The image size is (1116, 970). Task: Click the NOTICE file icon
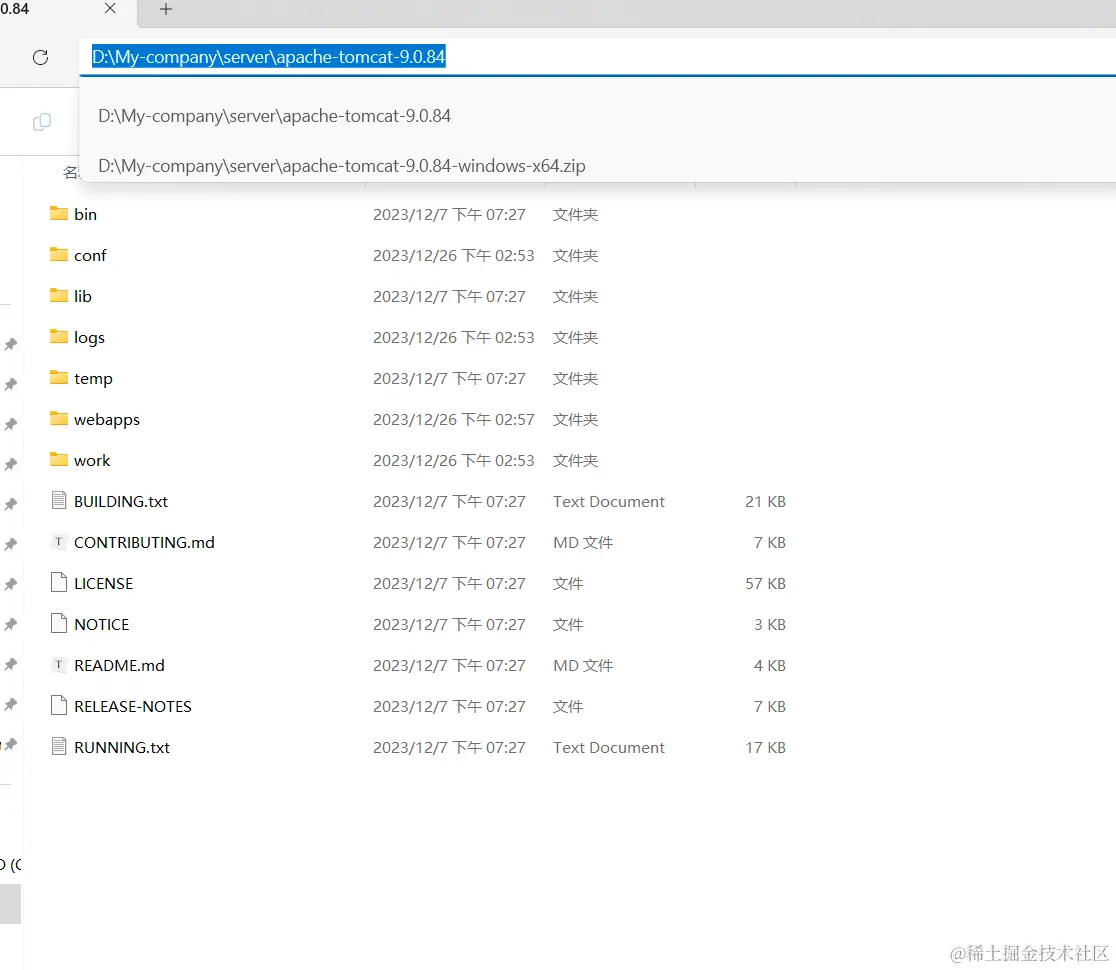tap(59, 623)
